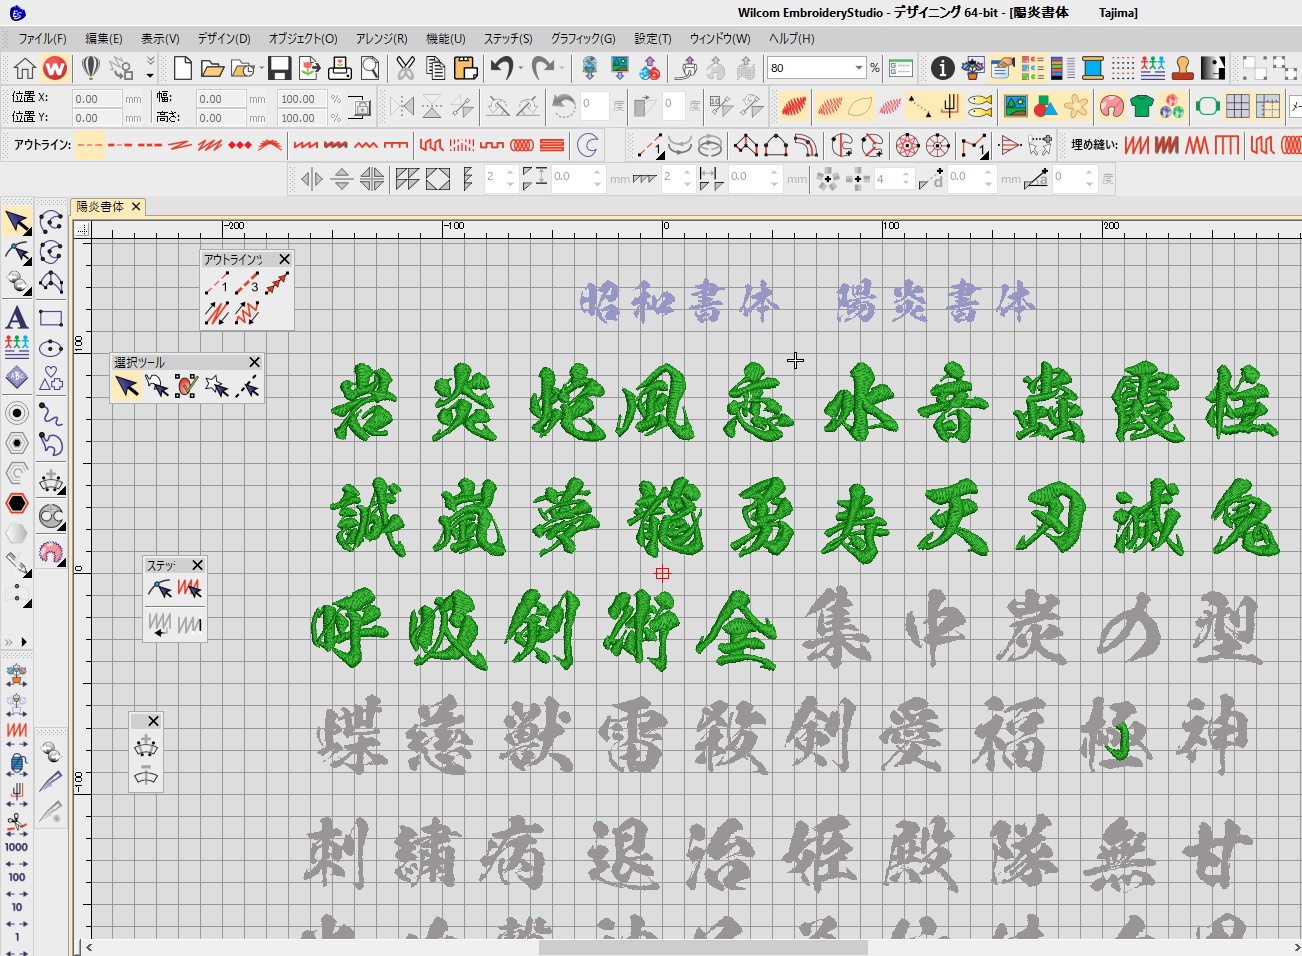Choose the Reshape Object tool

(x=17, y=253)
